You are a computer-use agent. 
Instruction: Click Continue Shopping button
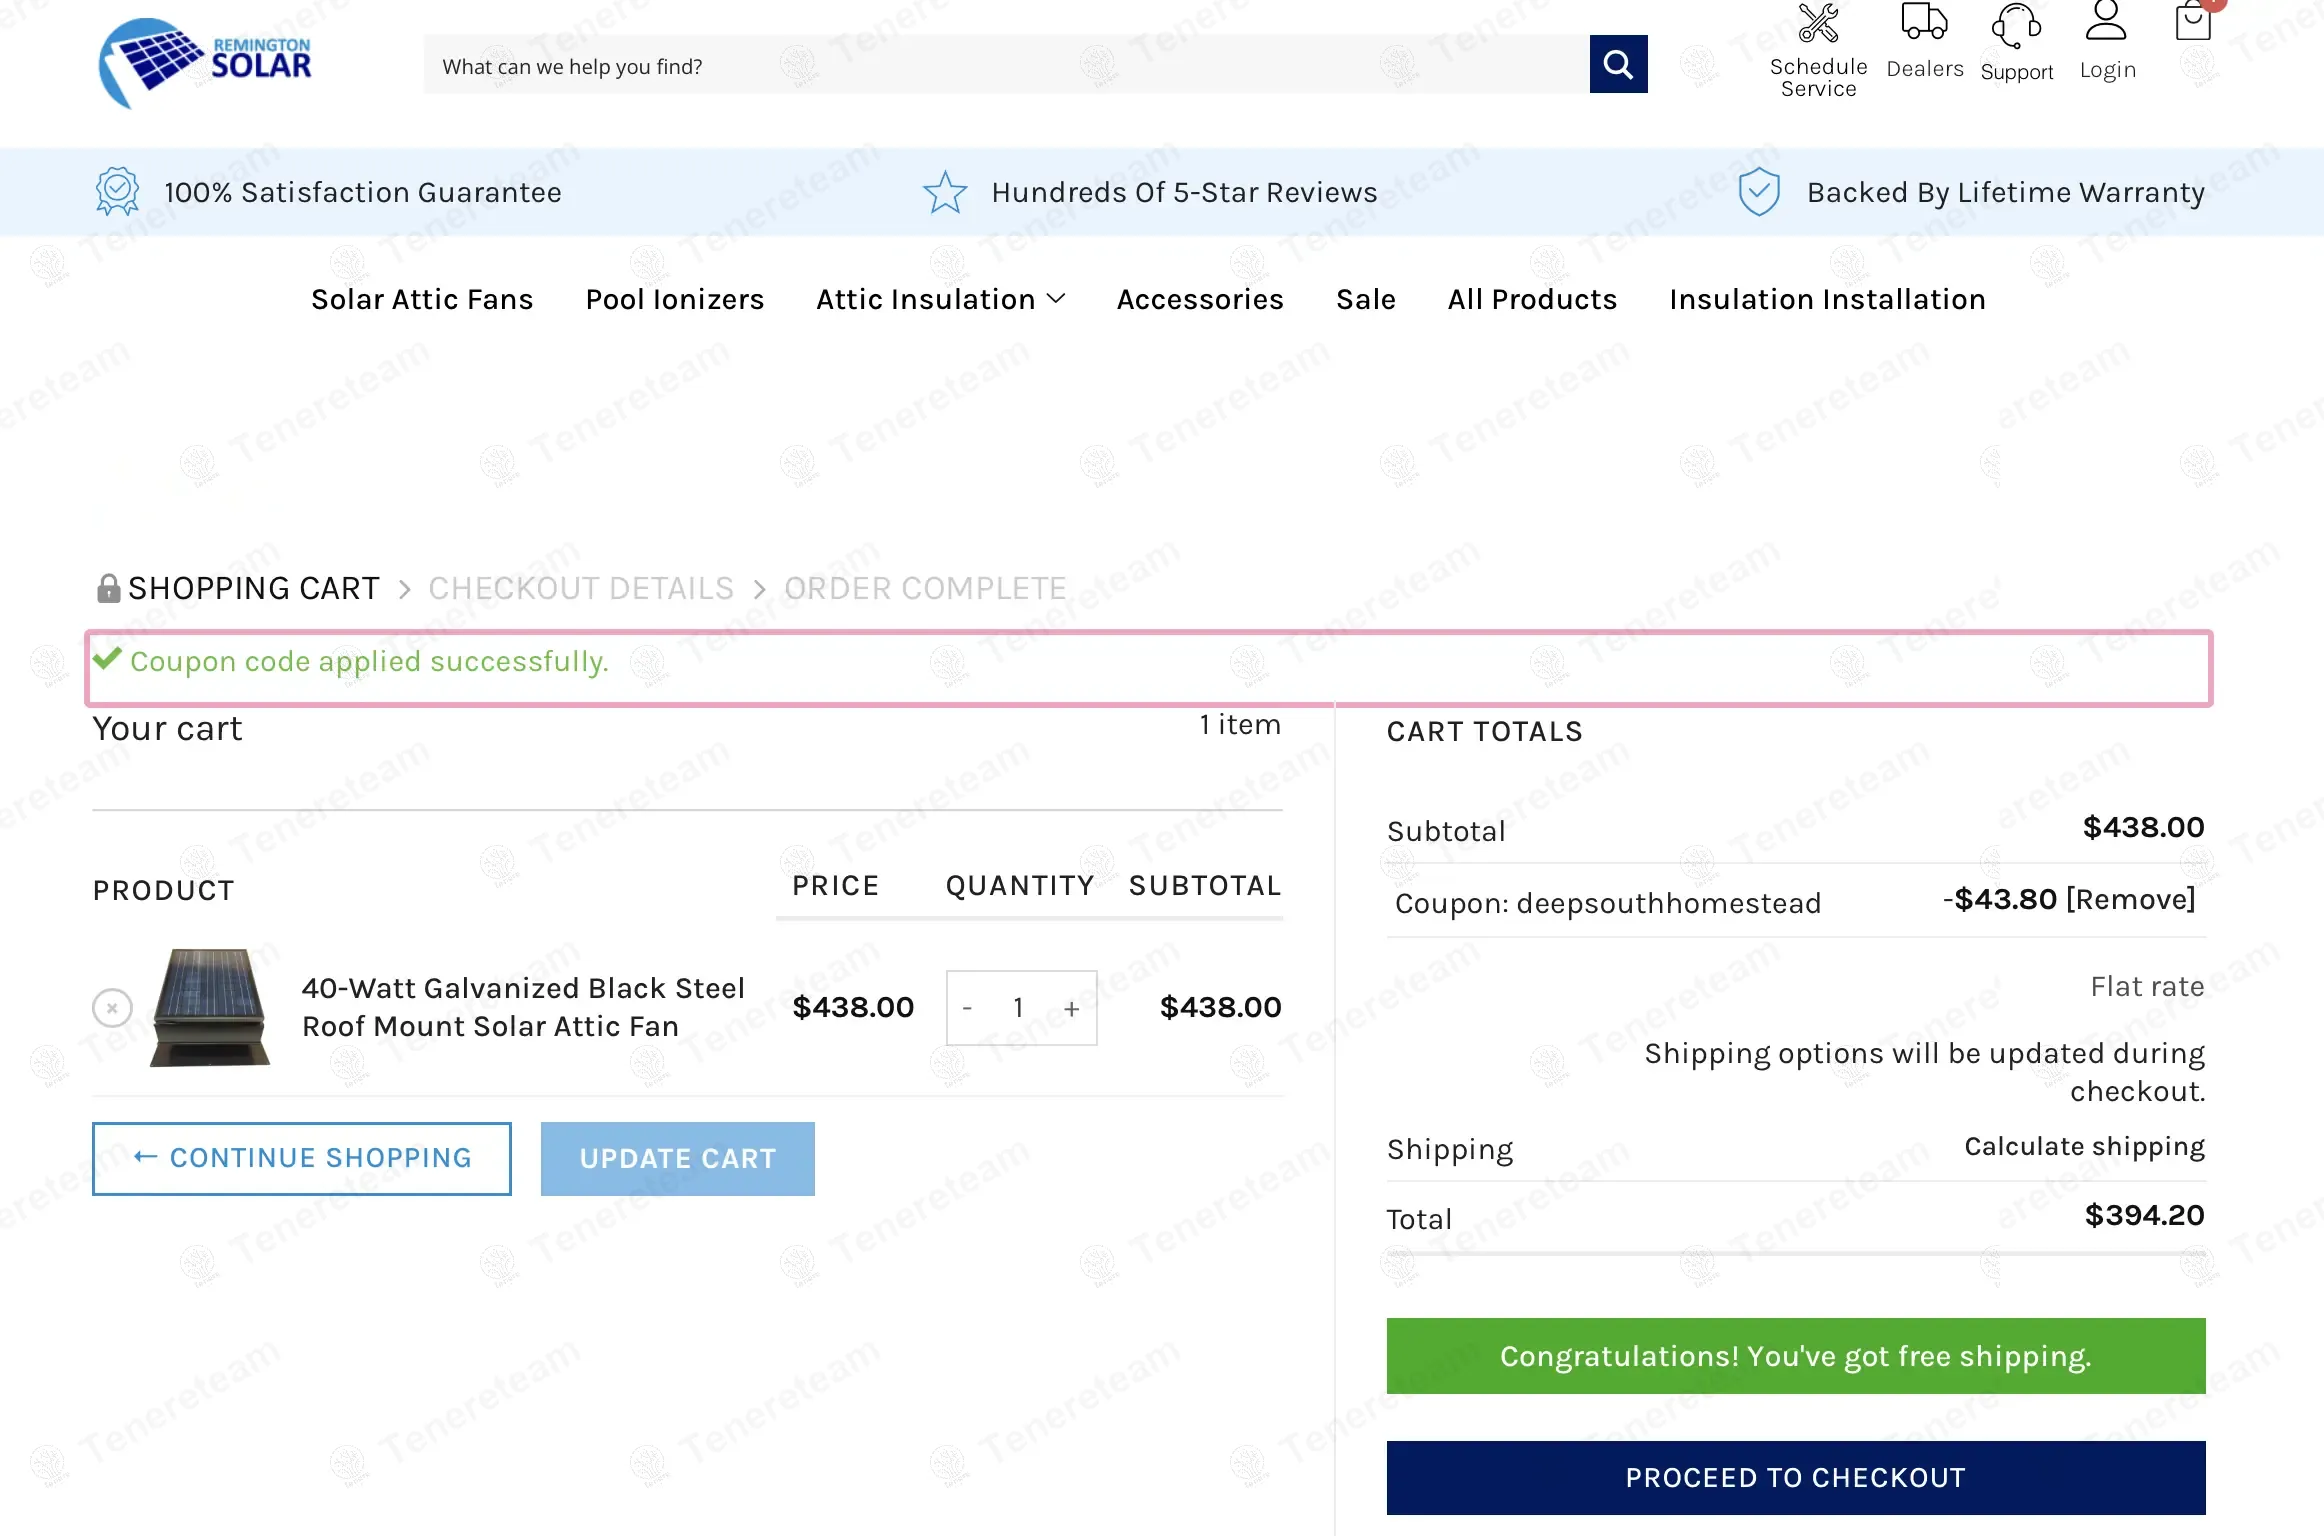click(x=302, y=1158)
